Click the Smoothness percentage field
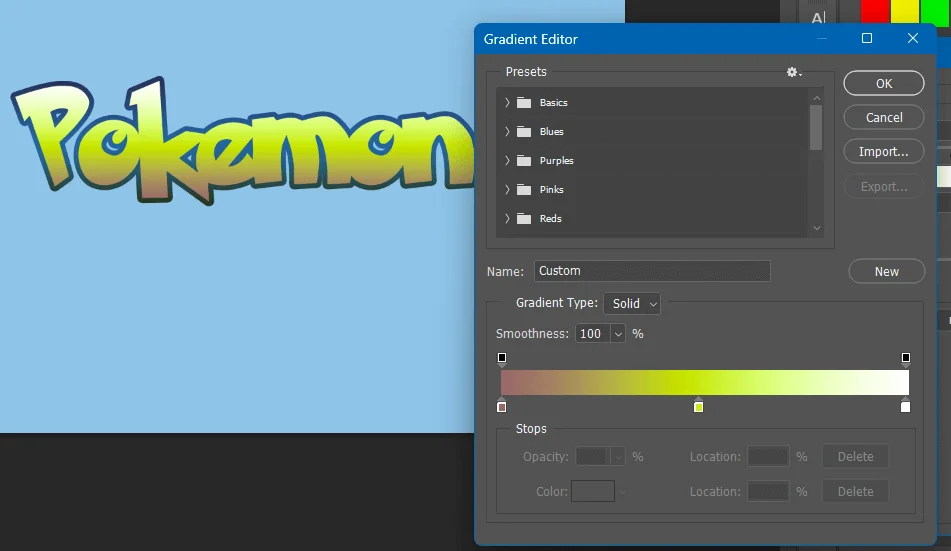 [x=593, y=334]
